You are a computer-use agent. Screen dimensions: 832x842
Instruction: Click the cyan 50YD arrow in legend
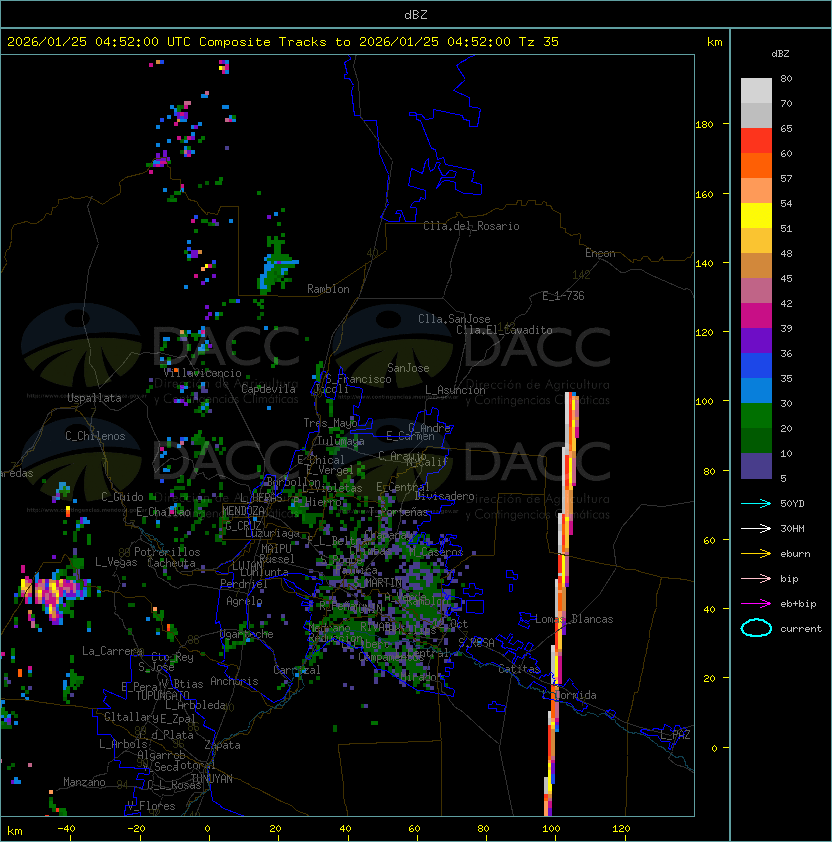756,503
